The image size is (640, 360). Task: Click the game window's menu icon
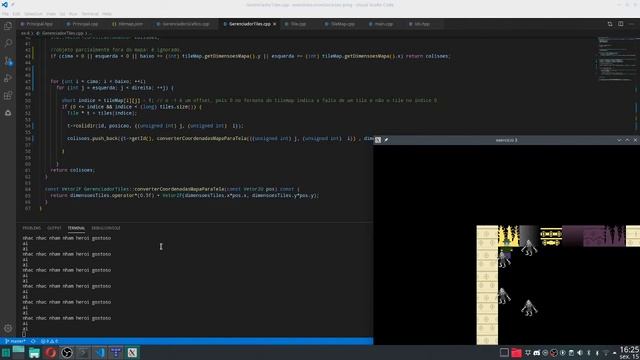point(378,140)
